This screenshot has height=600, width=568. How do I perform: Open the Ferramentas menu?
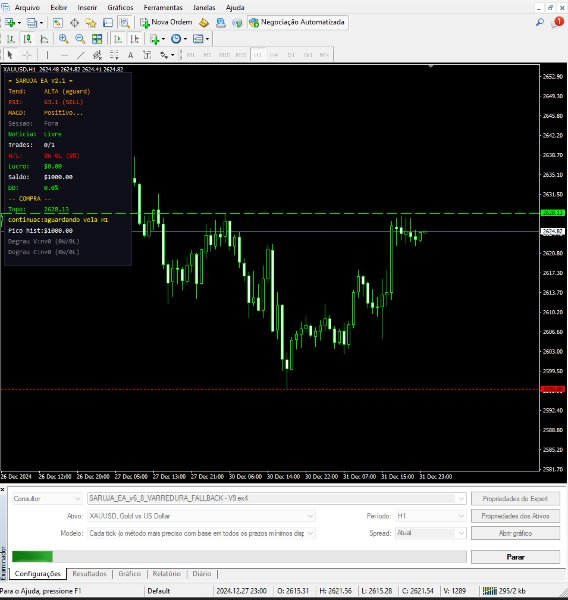163,7
